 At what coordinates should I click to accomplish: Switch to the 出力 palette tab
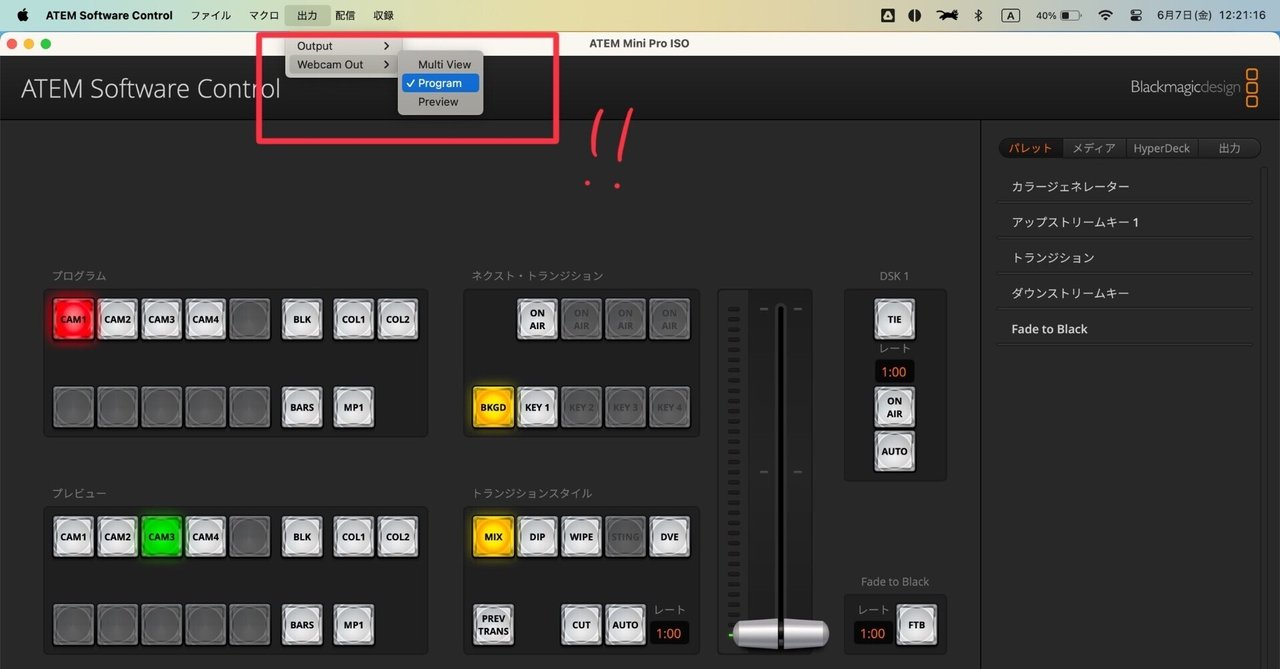[x=1230, y=148]
